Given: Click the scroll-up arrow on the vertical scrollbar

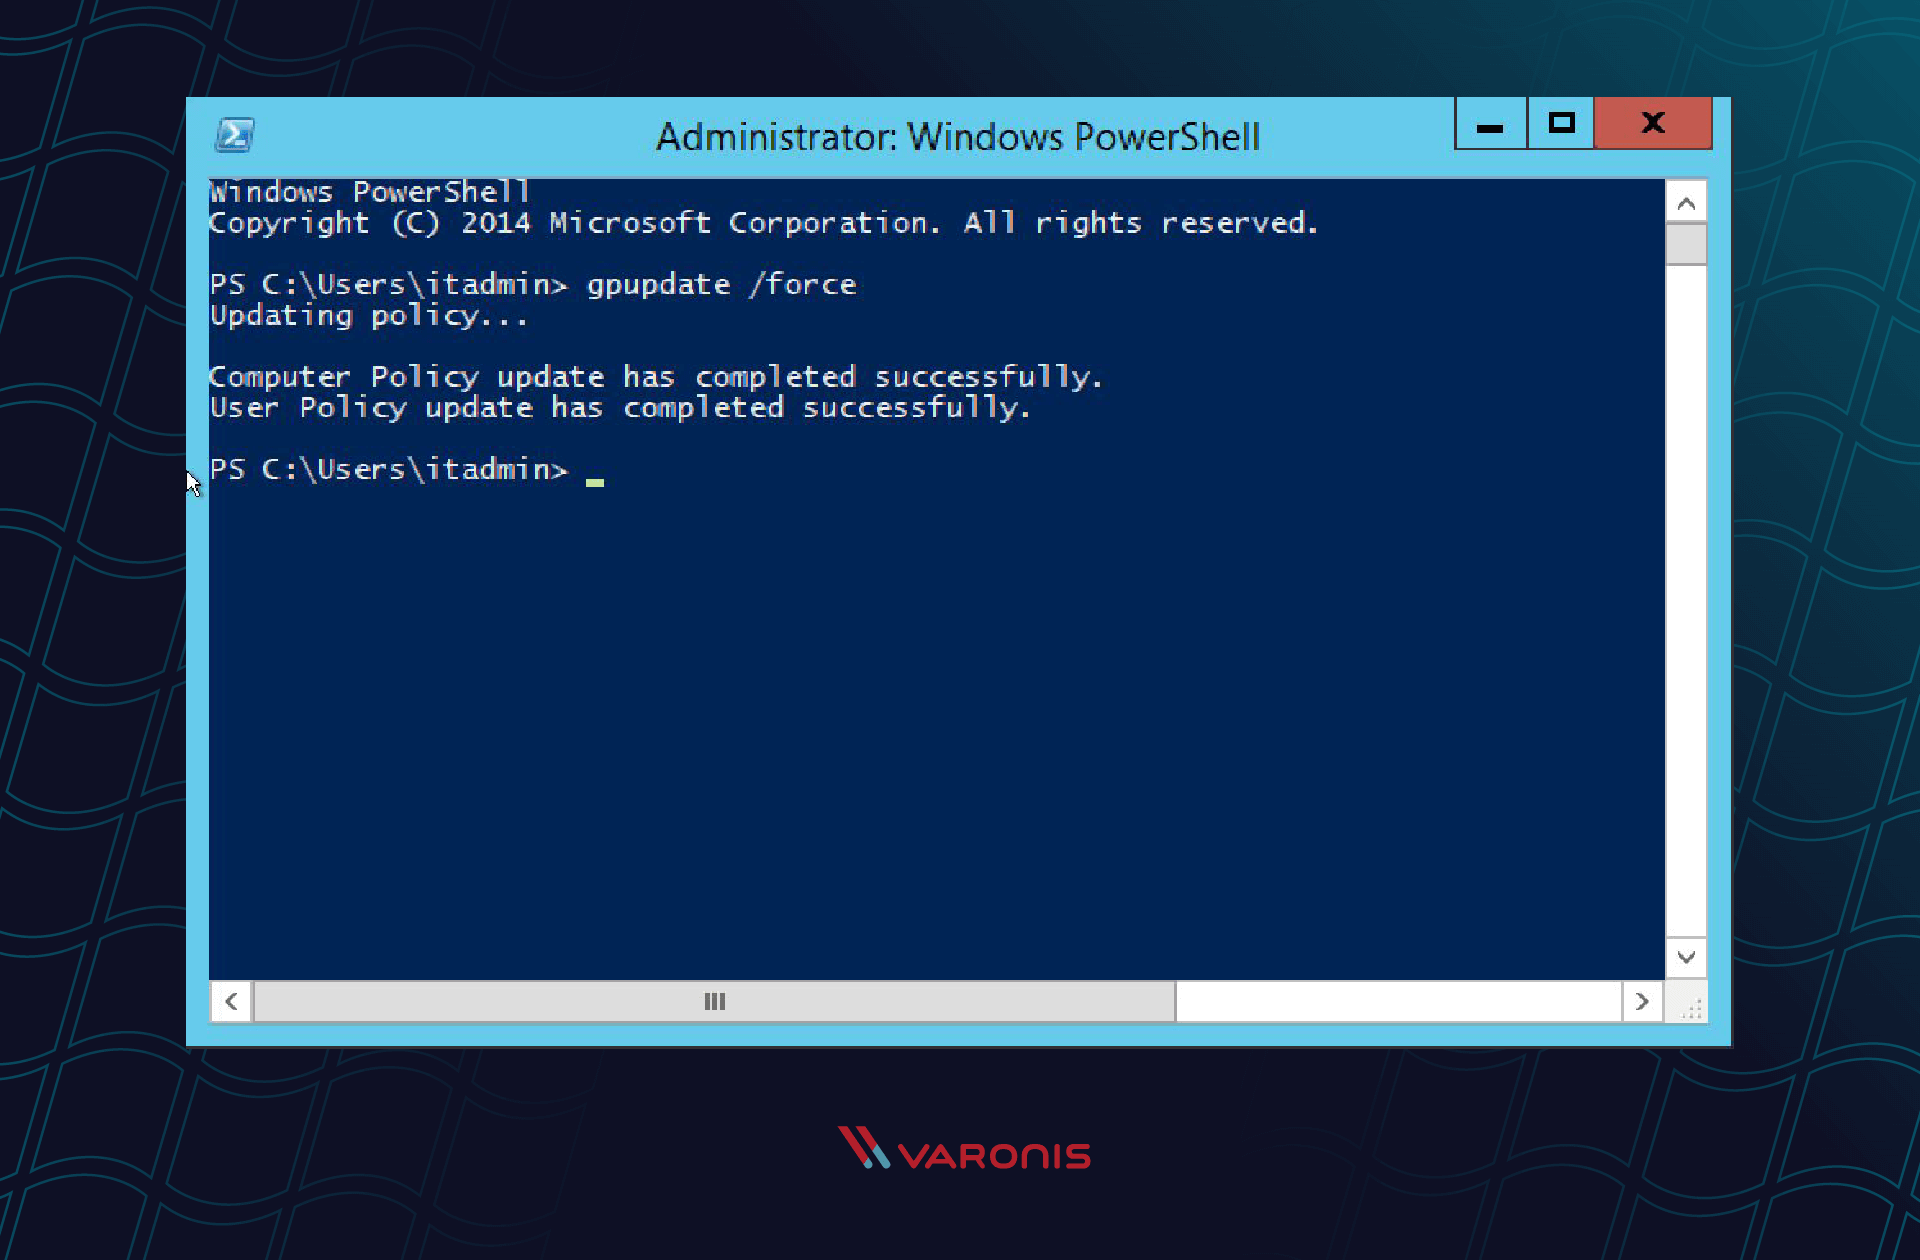Looking at the screenshot, I should tap(1686, 201).
